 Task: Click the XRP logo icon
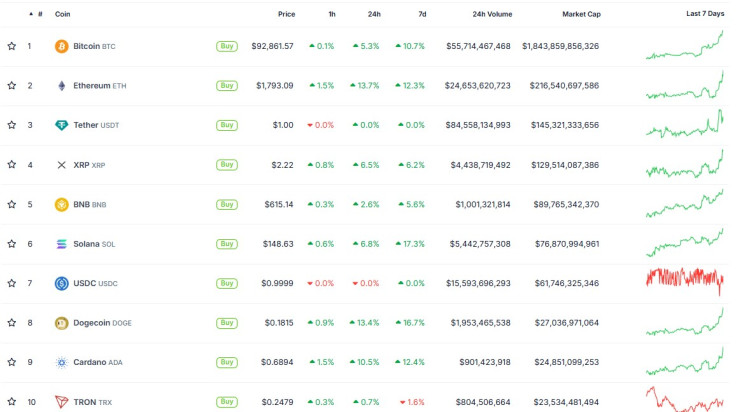point(61,165)
